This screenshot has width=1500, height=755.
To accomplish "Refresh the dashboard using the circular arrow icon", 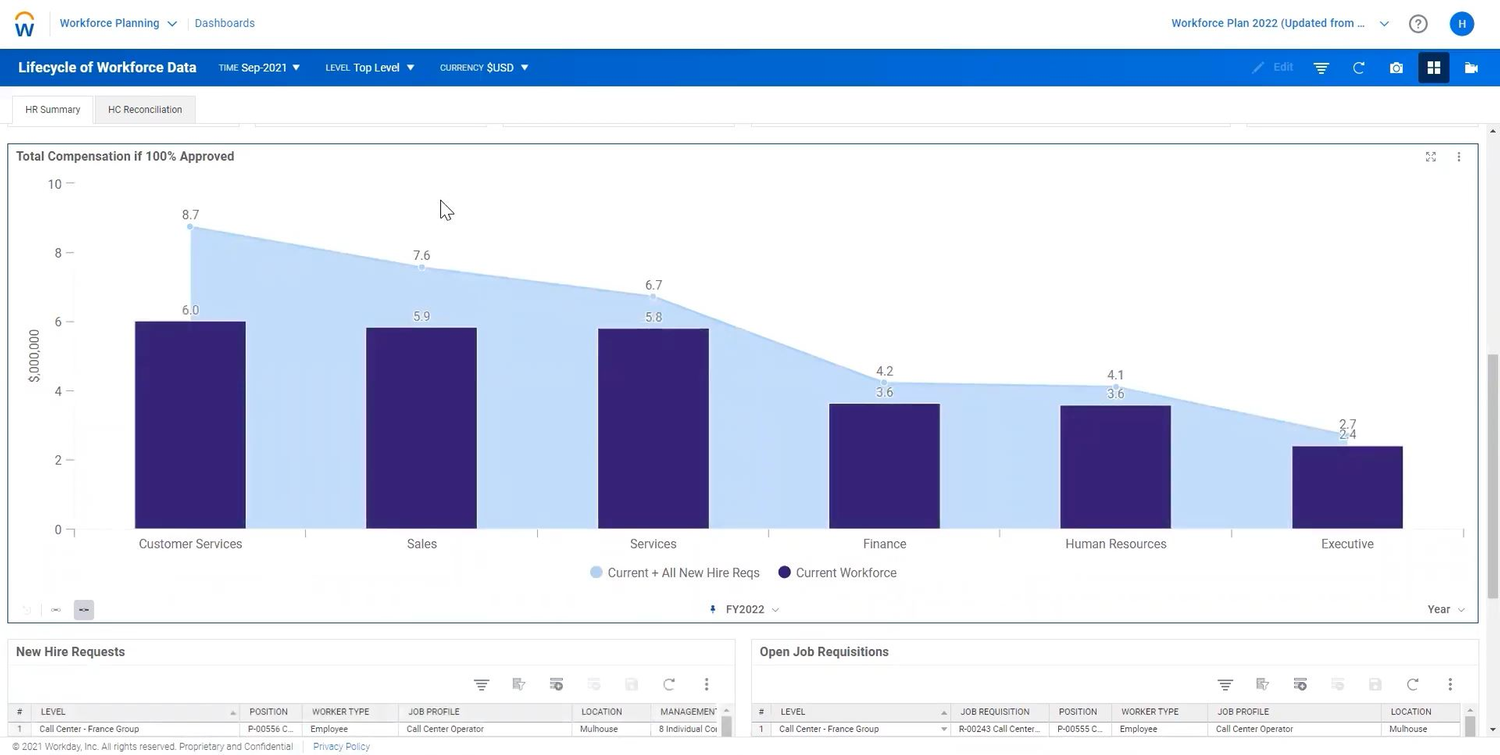I will pyautogui.click(x=1358, y=67).
